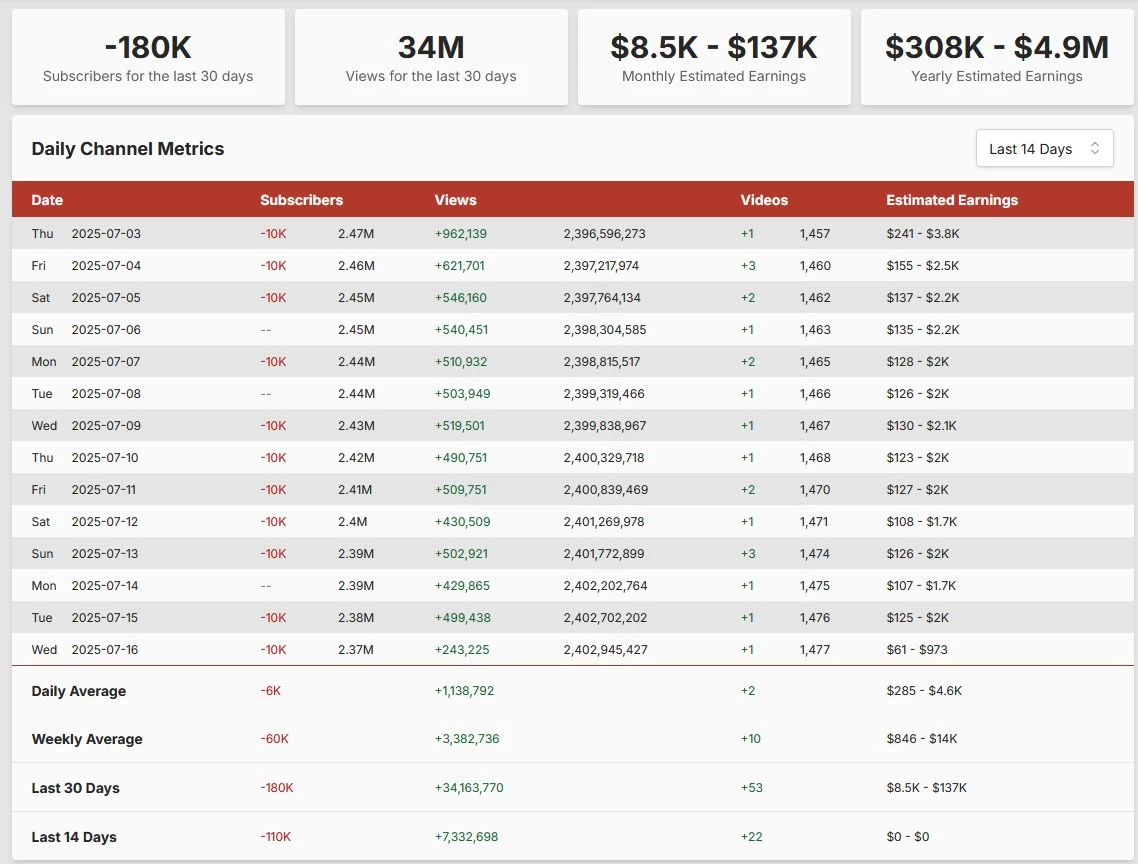Click the Weekly Average row label
The image size is (1138, 864).
coord(87,739)
